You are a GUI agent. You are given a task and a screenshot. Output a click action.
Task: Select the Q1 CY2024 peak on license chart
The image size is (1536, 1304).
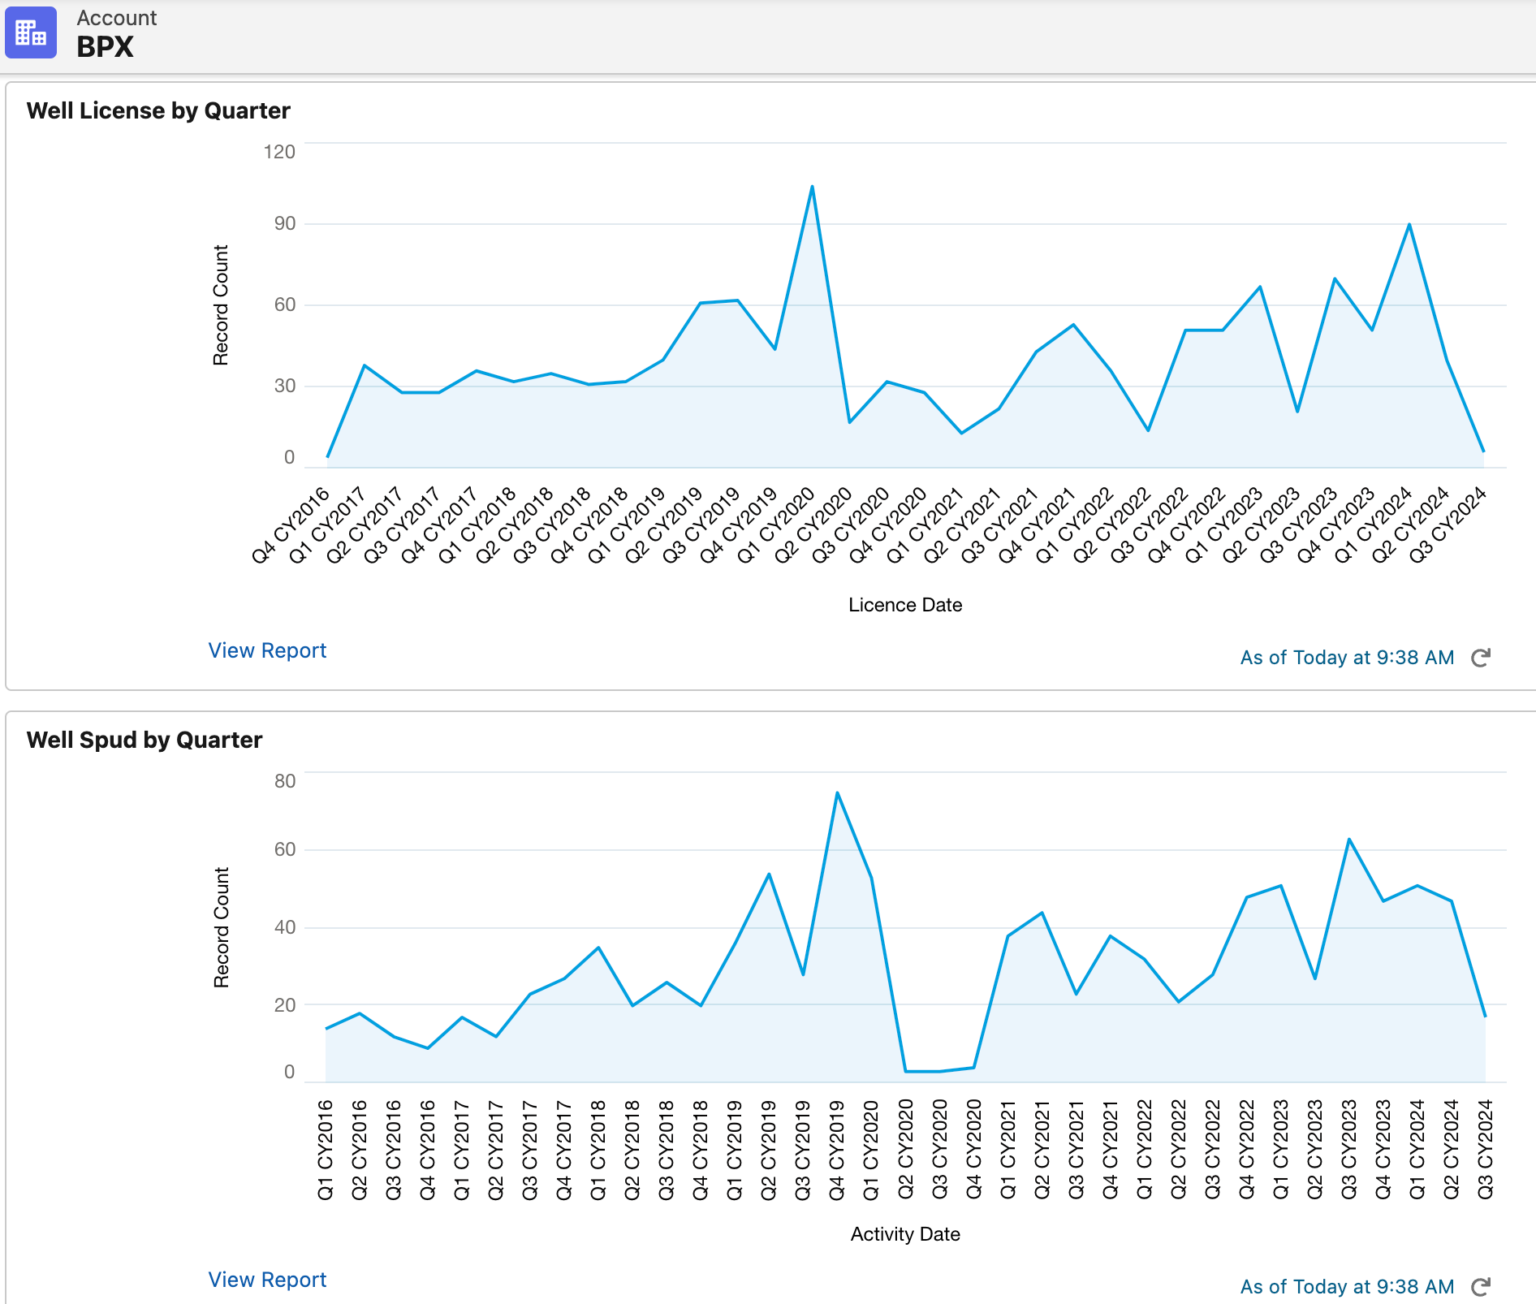pyautogui.click(x=1409, y=225)
